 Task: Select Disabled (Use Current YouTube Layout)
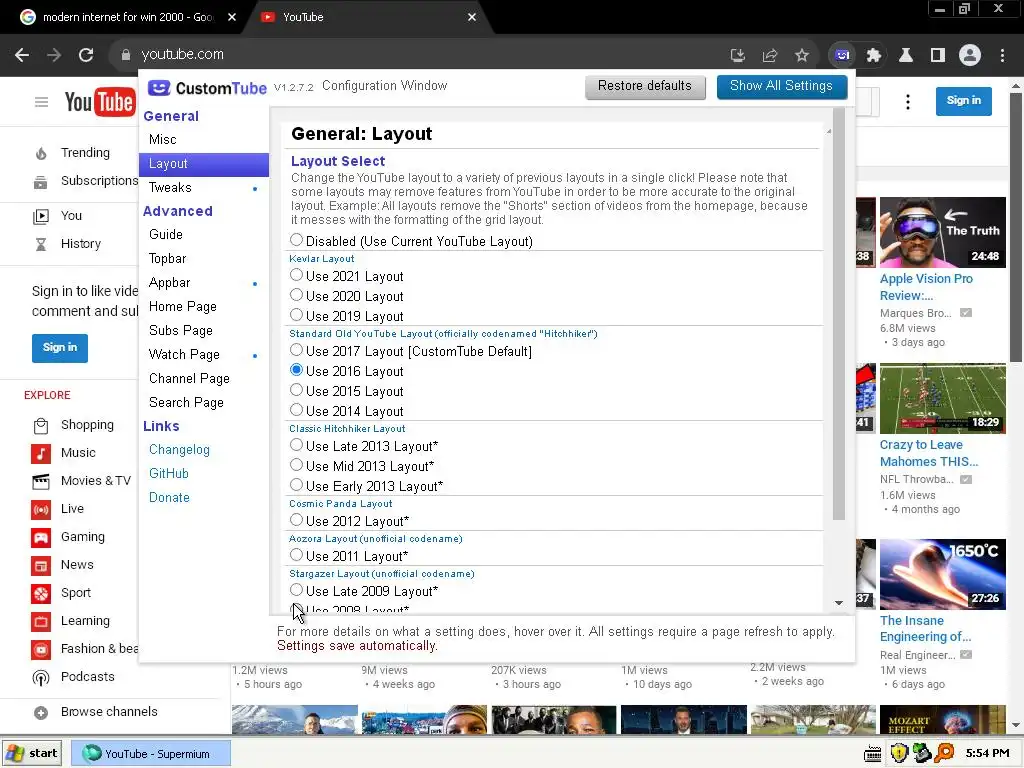[x=296, y=240]
